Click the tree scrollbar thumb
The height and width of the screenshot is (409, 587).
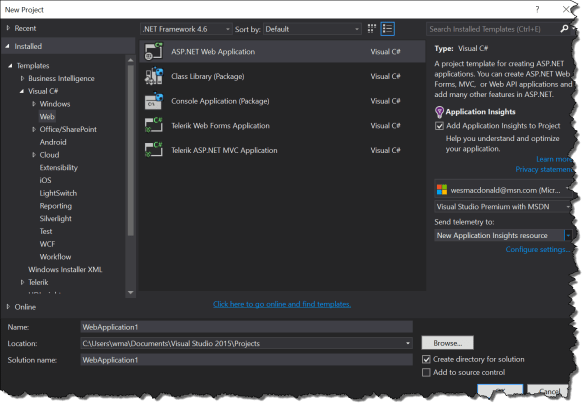coord(131,150)
